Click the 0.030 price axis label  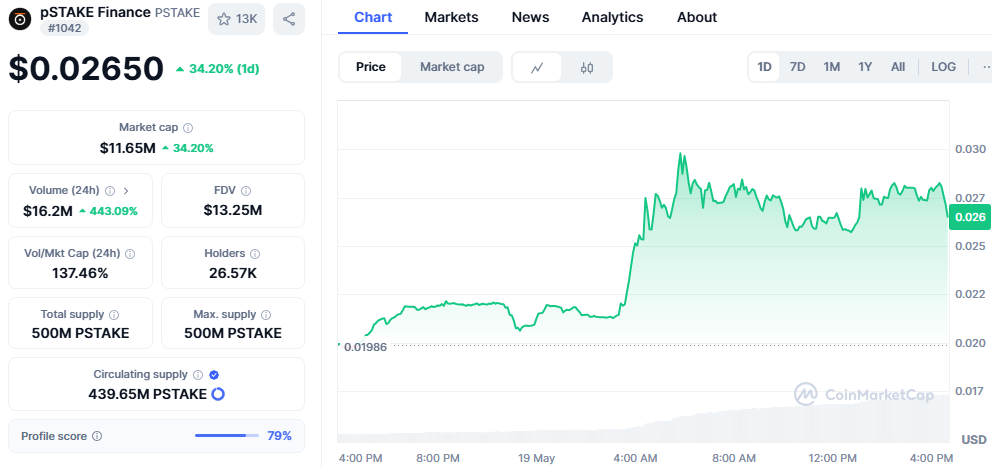pos(970,149)
